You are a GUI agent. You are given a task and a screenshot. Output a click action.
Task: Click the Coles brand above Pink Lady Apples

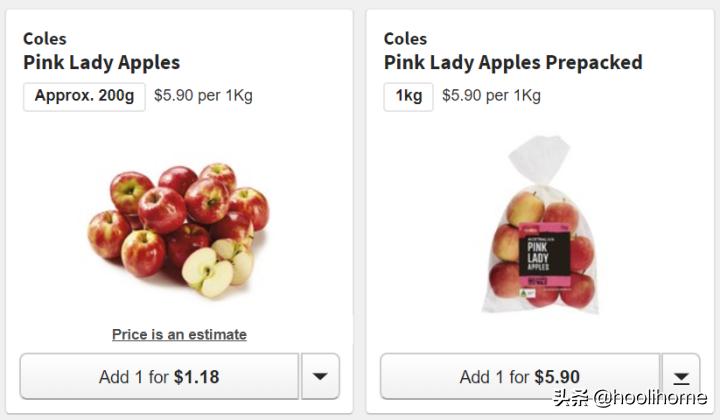[45, 39]
